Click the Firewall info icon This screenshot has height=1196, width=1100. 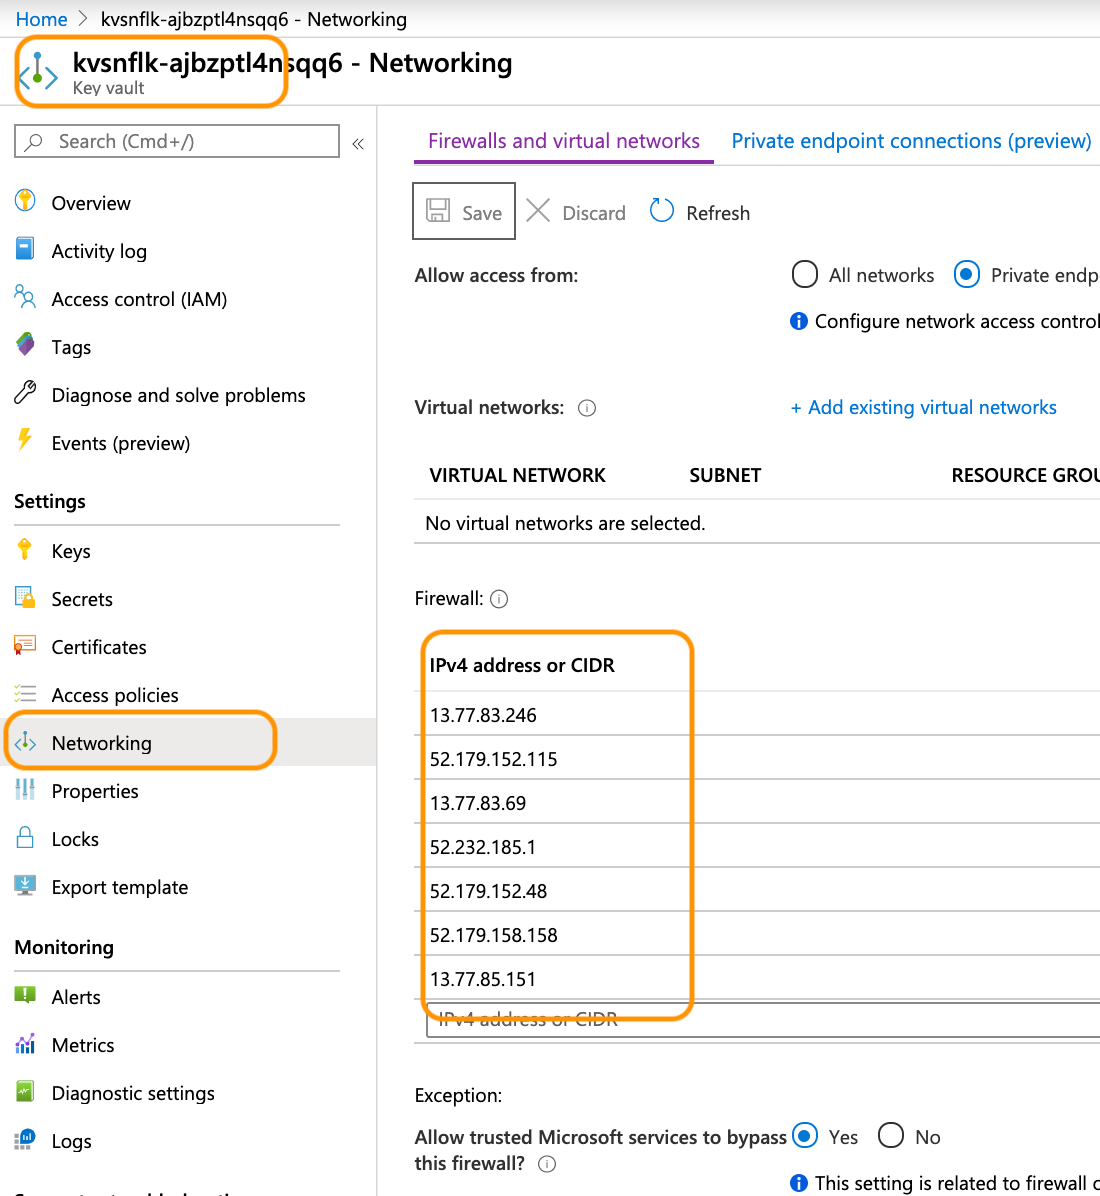pos(499,600)
